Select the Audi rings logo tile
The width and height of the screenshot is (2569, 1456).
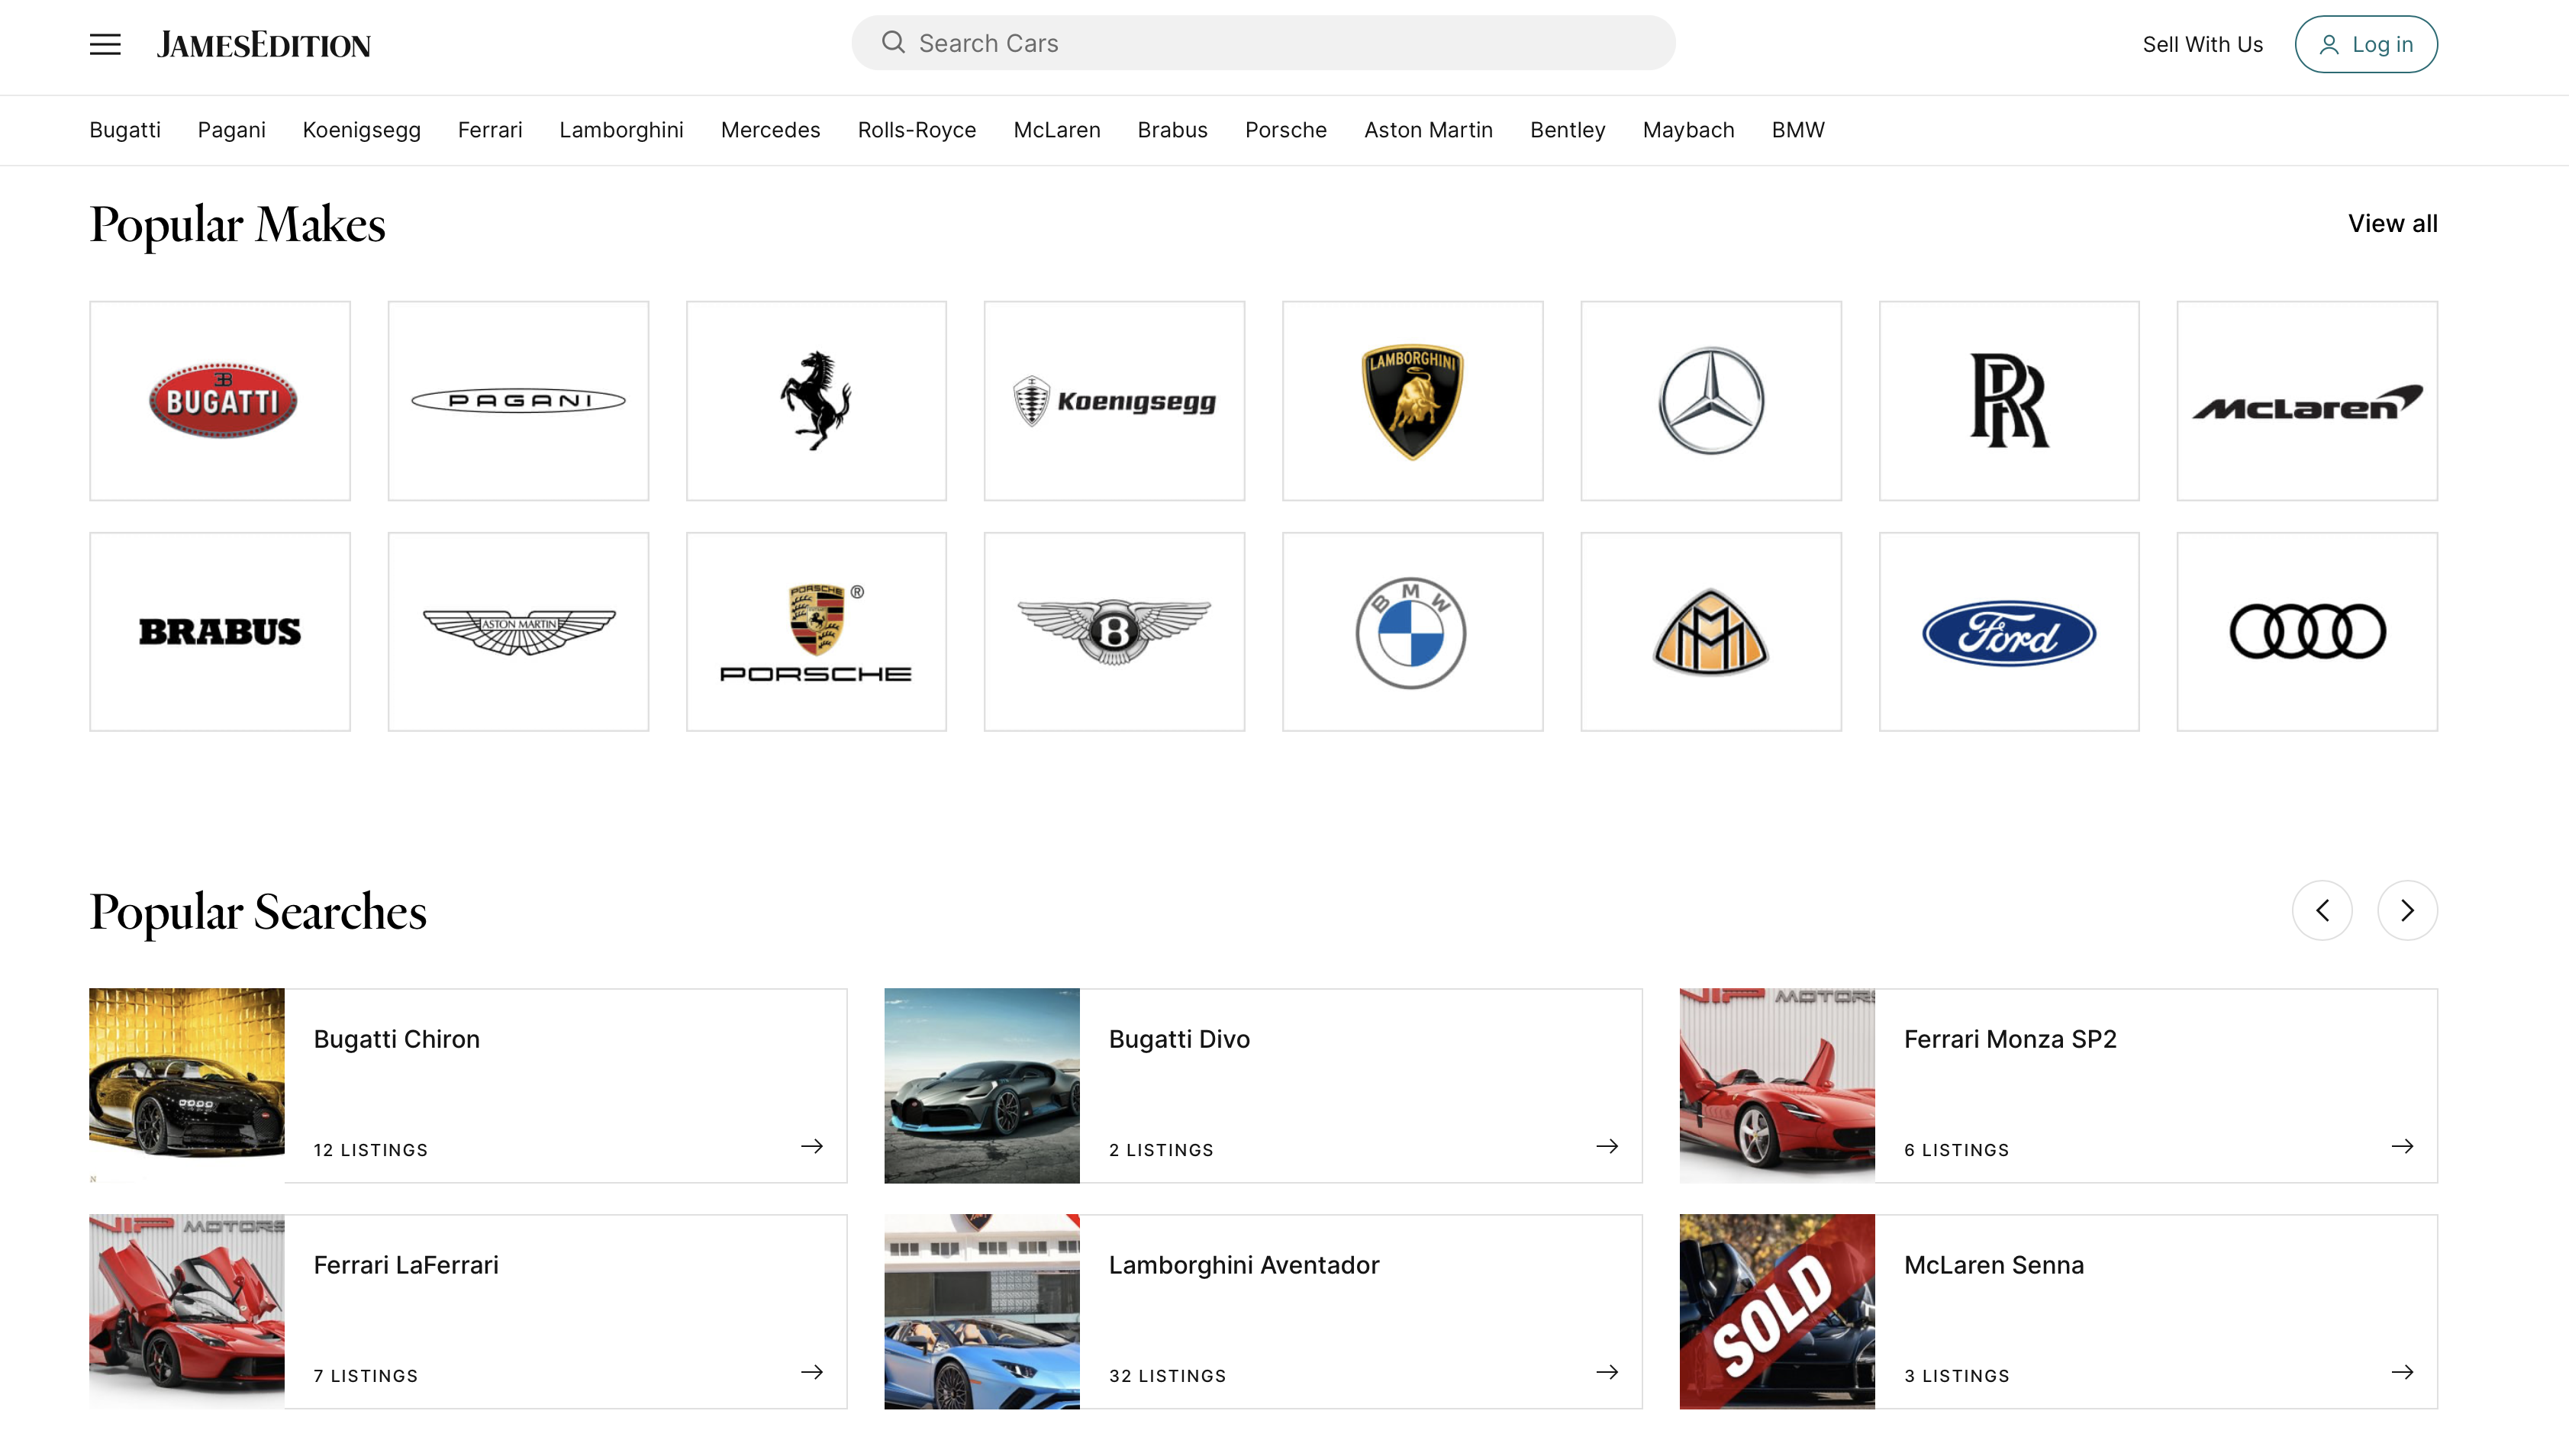[2307, 631]
